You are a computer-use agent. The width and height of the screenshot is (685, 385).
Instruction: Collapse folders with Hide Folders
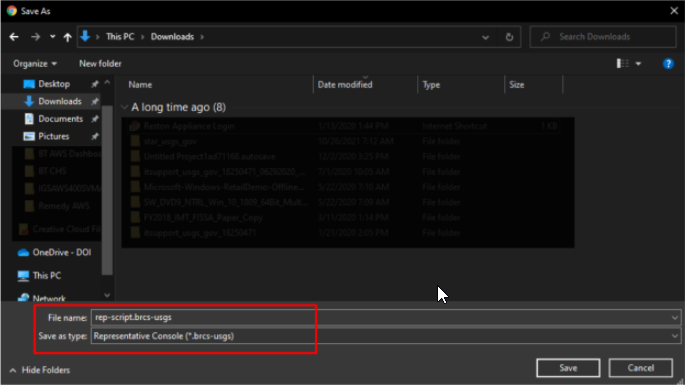click(40, 370)
